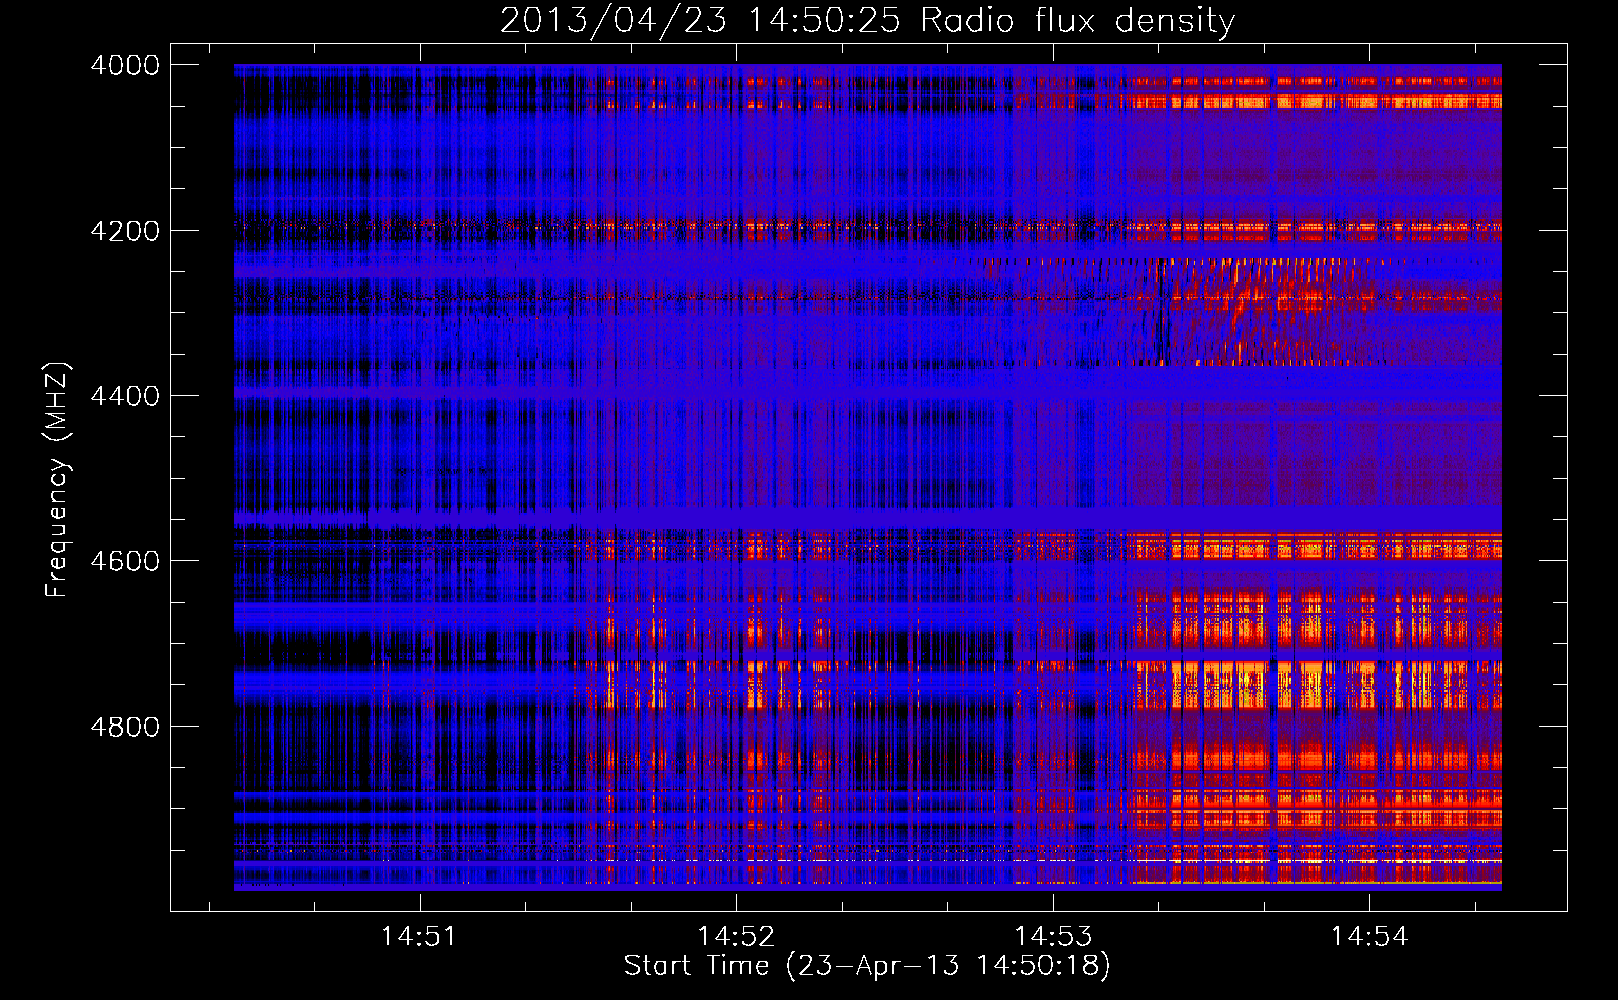
Task: Click the 14:53 time axis label
Action: coord(1052,936)
